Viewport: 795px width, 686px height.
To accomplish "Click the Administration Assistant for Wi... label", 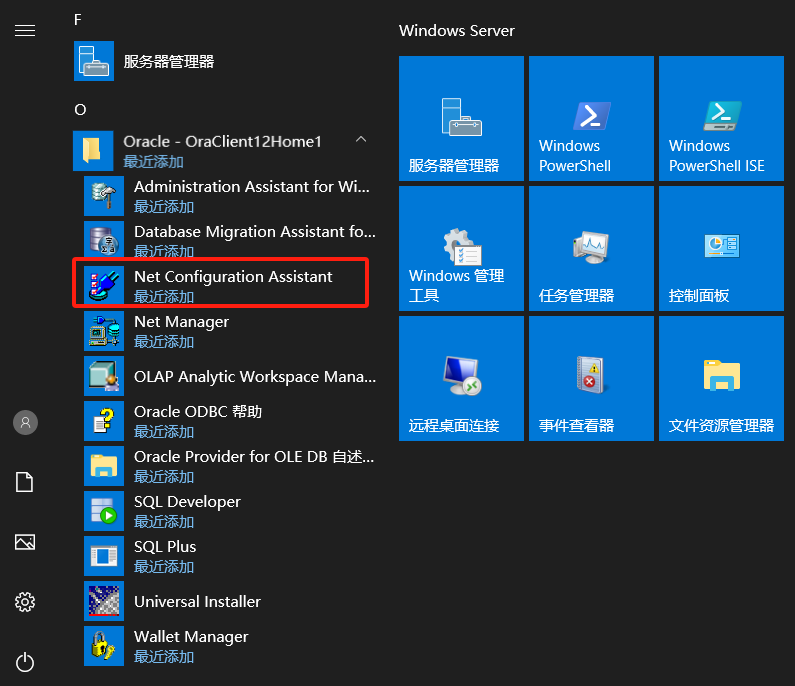I will click(x=252, y=187).
